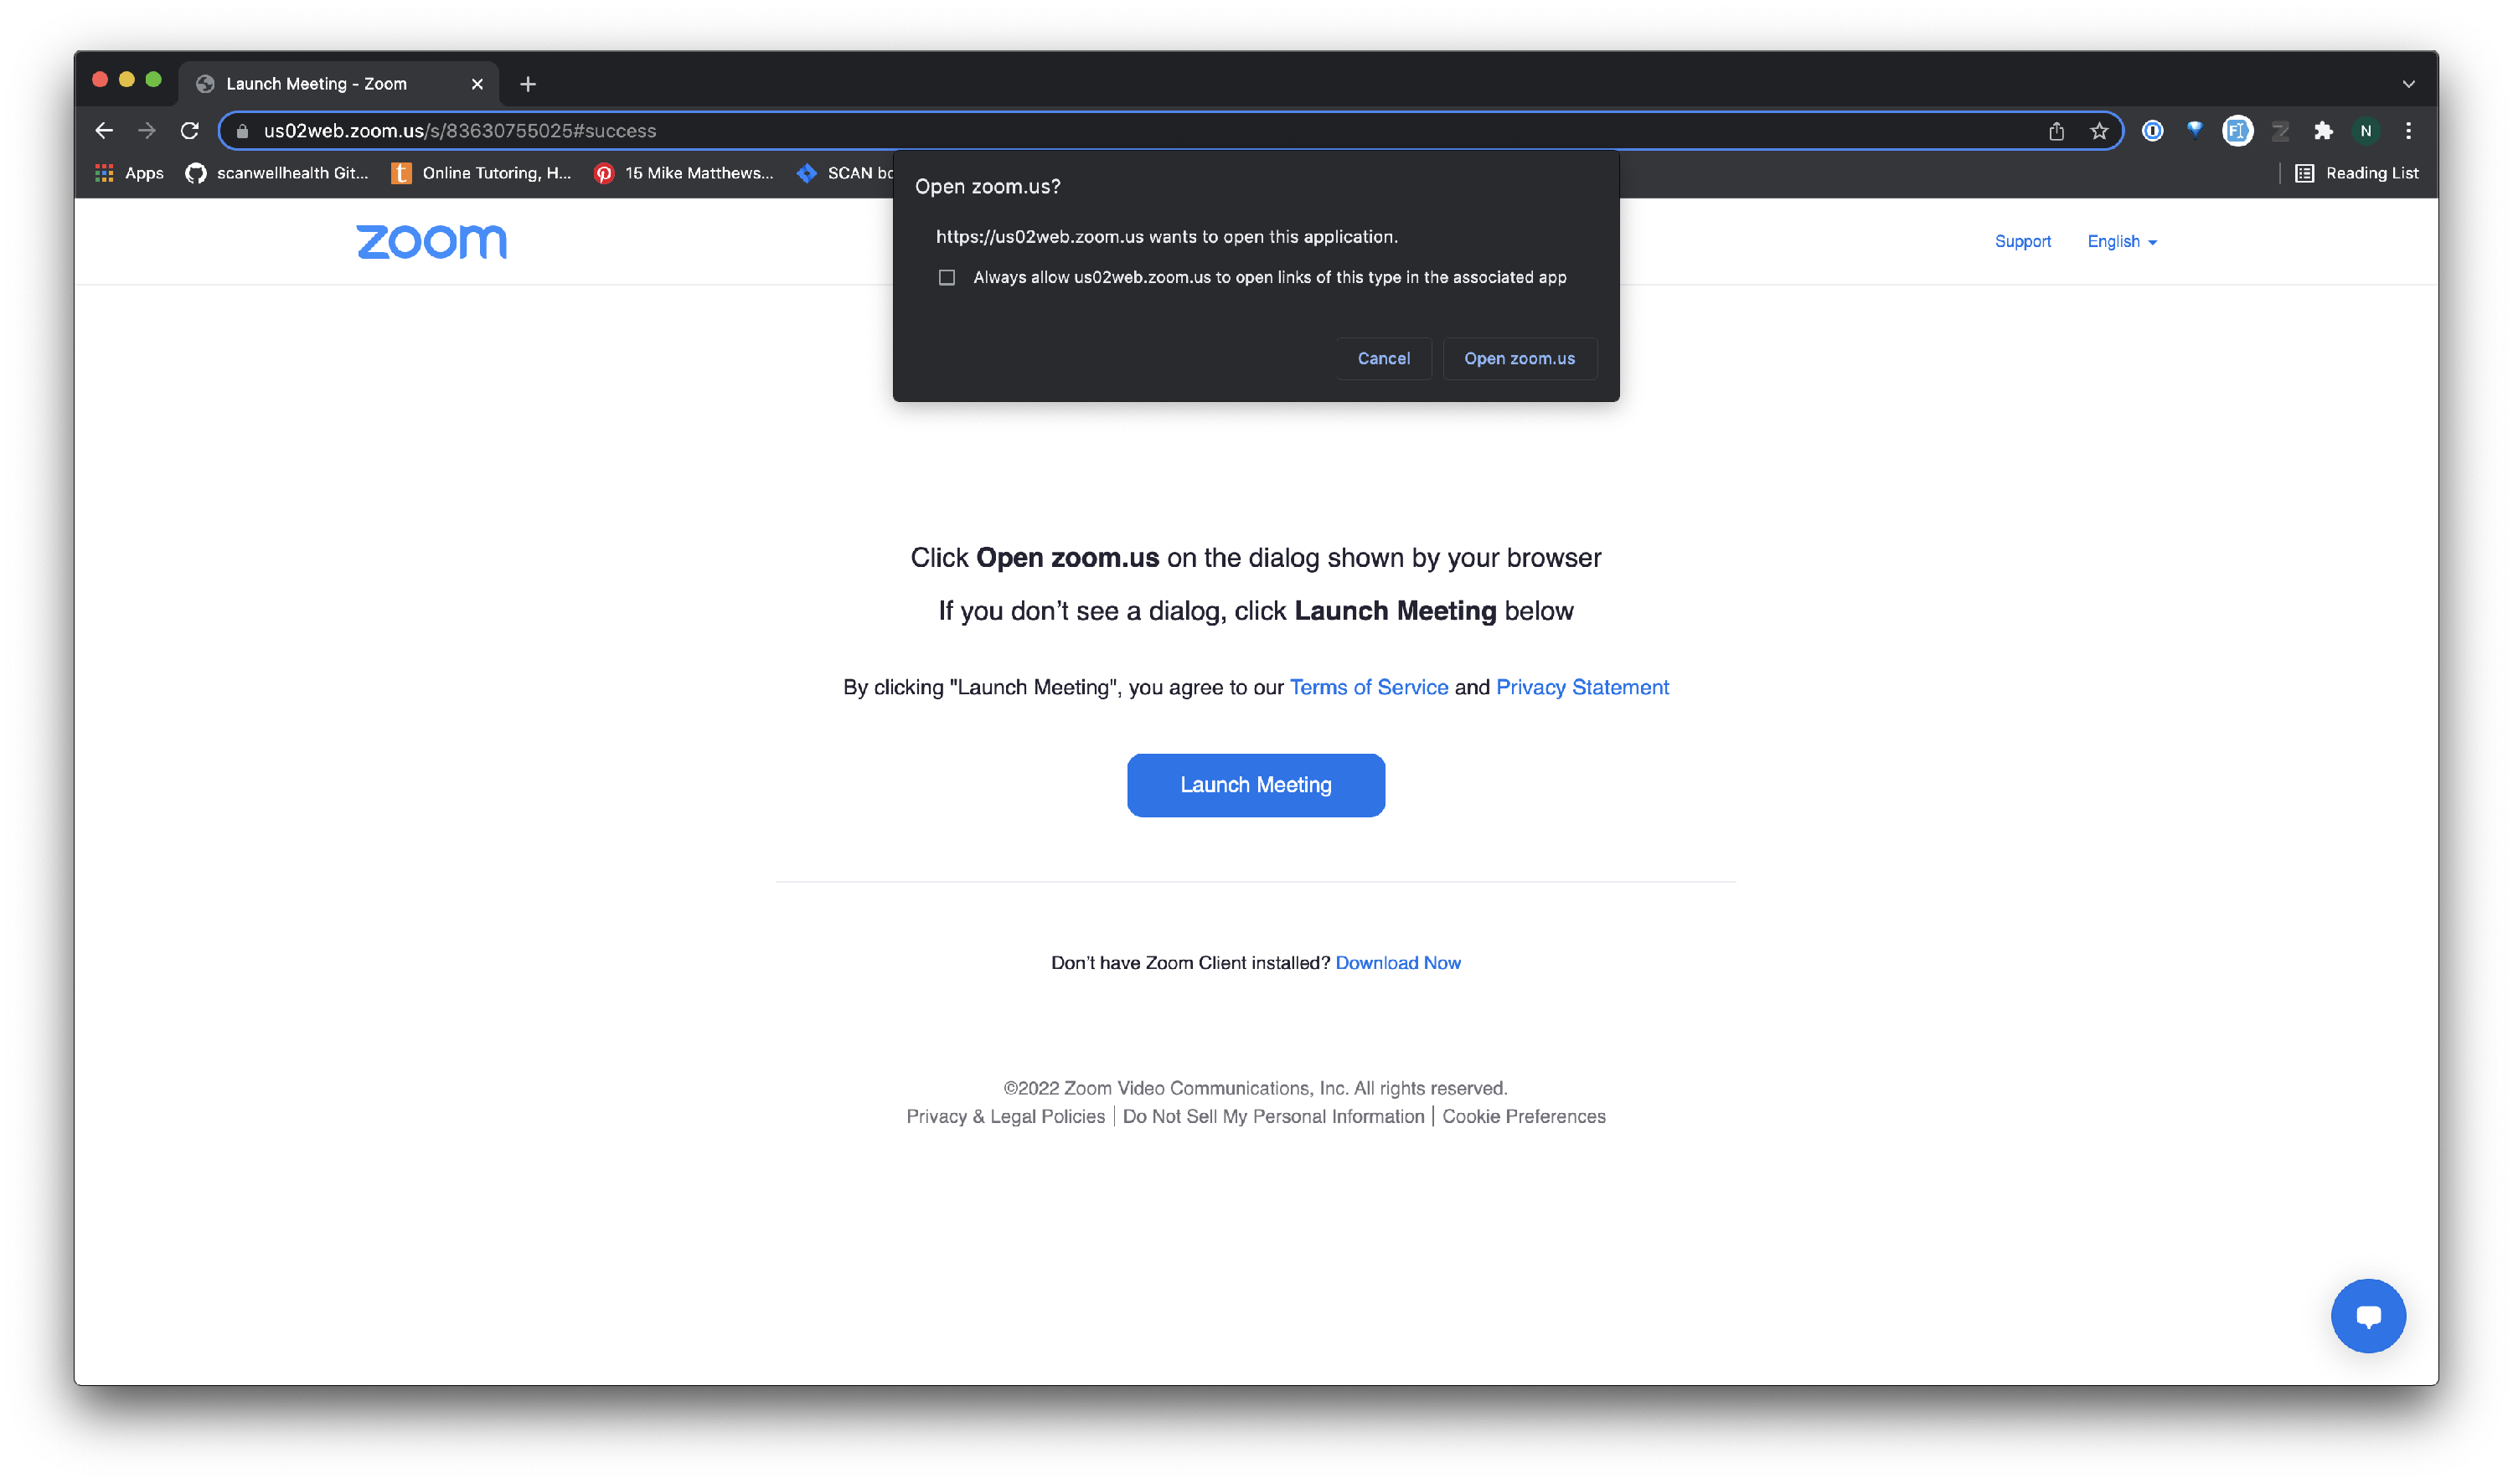This screenshot has height=1484, width=2513.
Task: Open the Chrome three-dot menu
Action: [x=2408, y=131]
